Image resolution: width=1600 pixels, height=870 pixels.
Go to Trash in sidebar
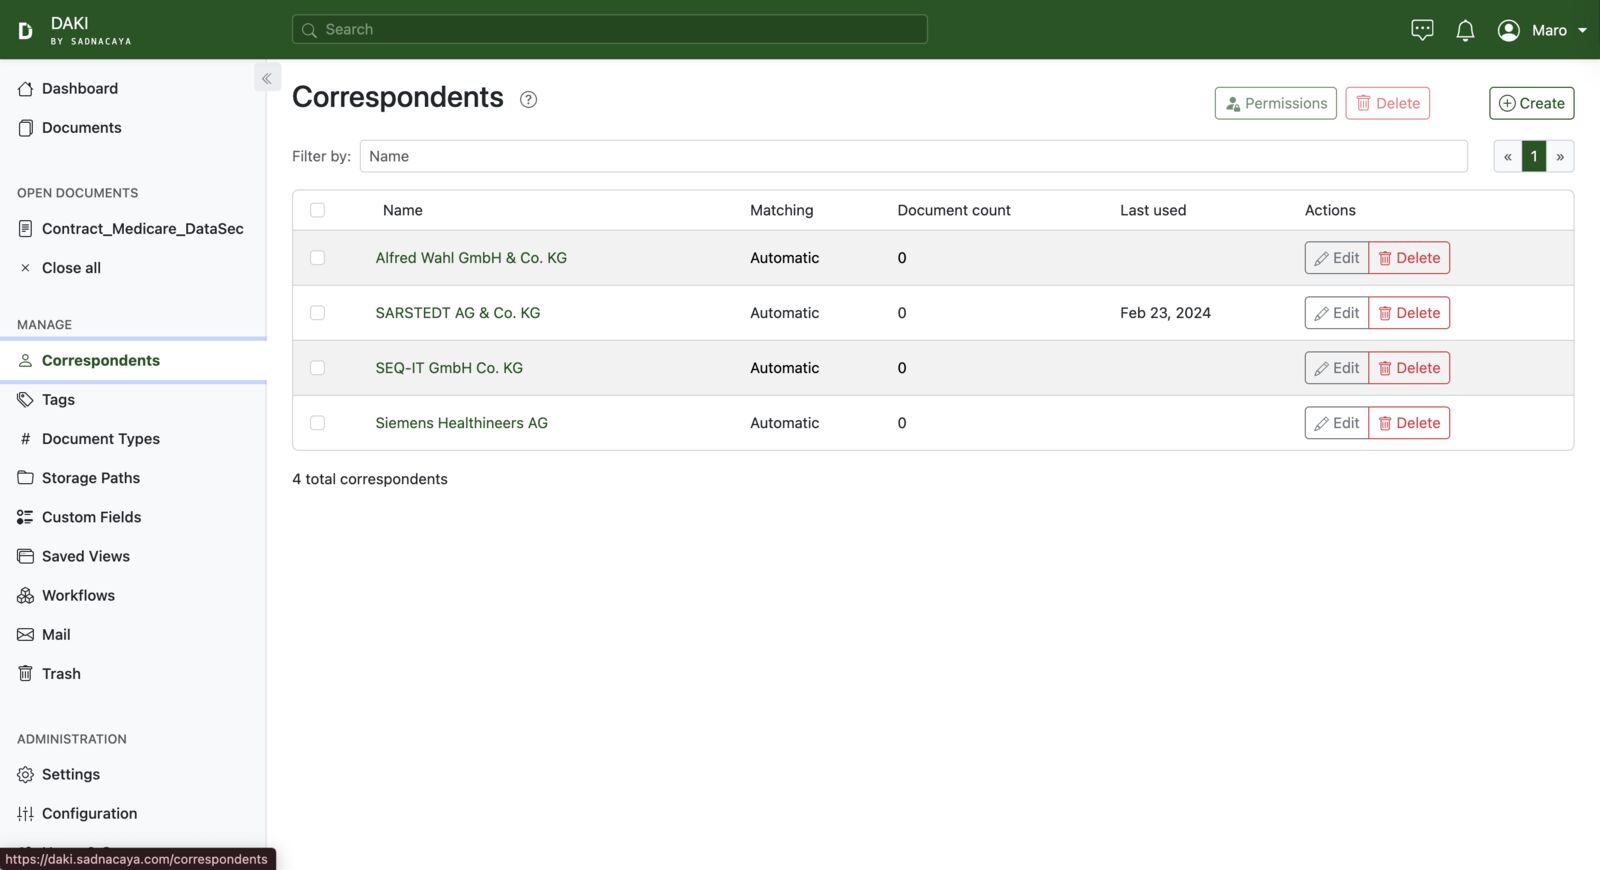click(x=61, y=674)
